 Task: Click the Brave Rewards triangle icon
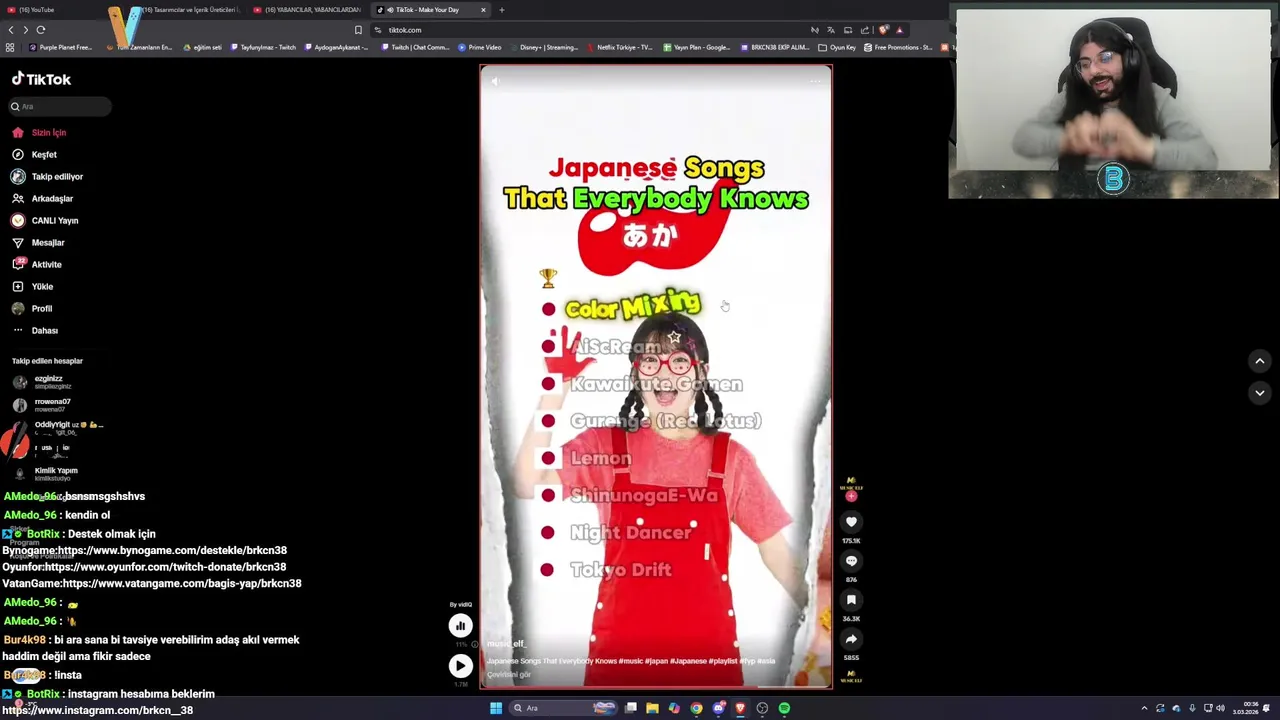coord(899,30)
